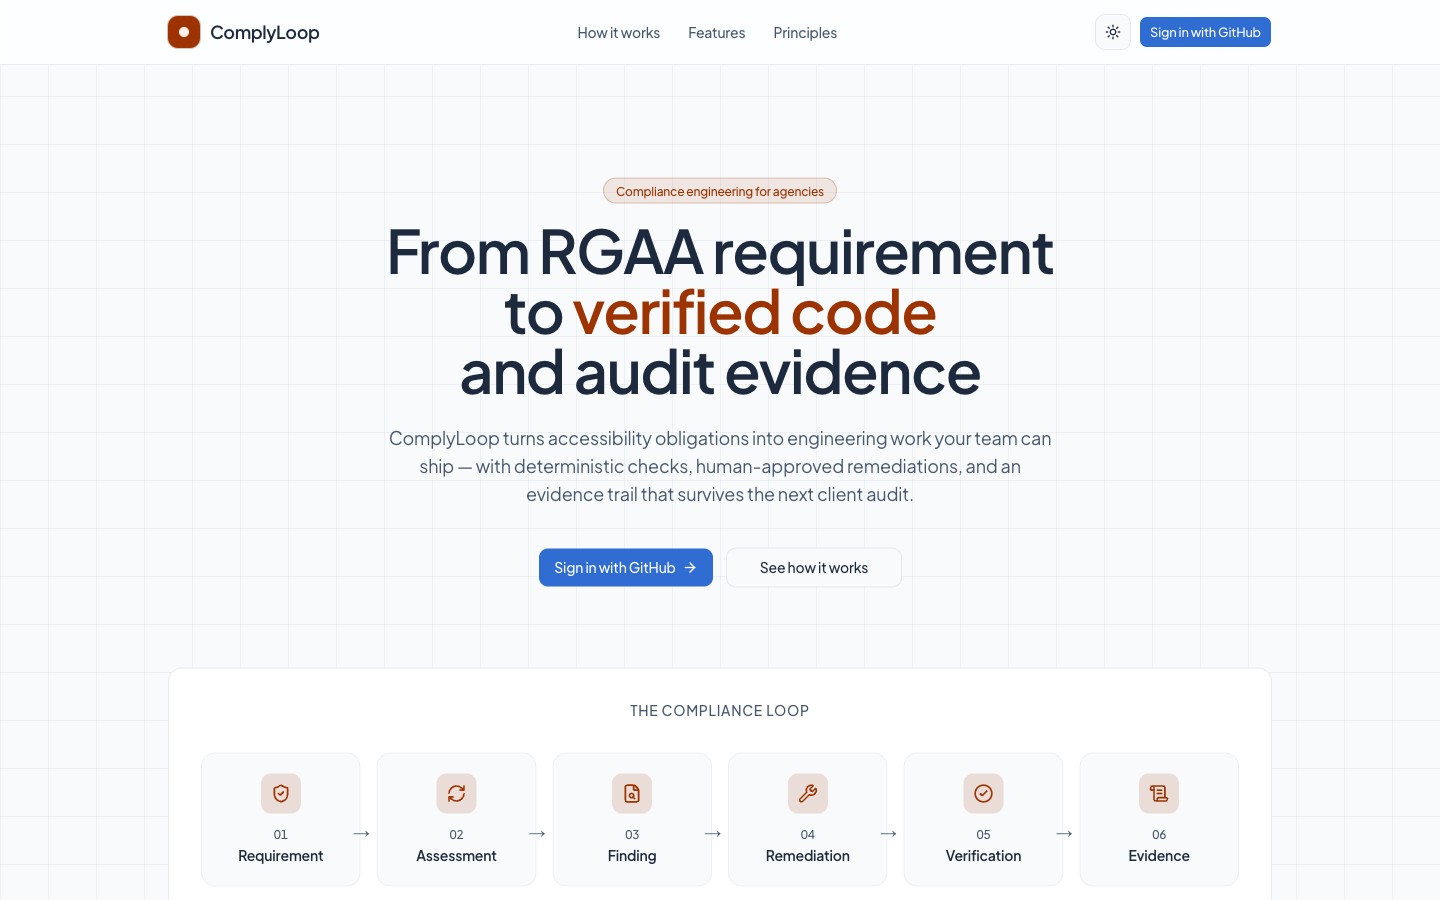This screenshot has width=1440, height=900.
Task: Click THE COMPLIANCE LOOP heading
Action: (720, 711)
